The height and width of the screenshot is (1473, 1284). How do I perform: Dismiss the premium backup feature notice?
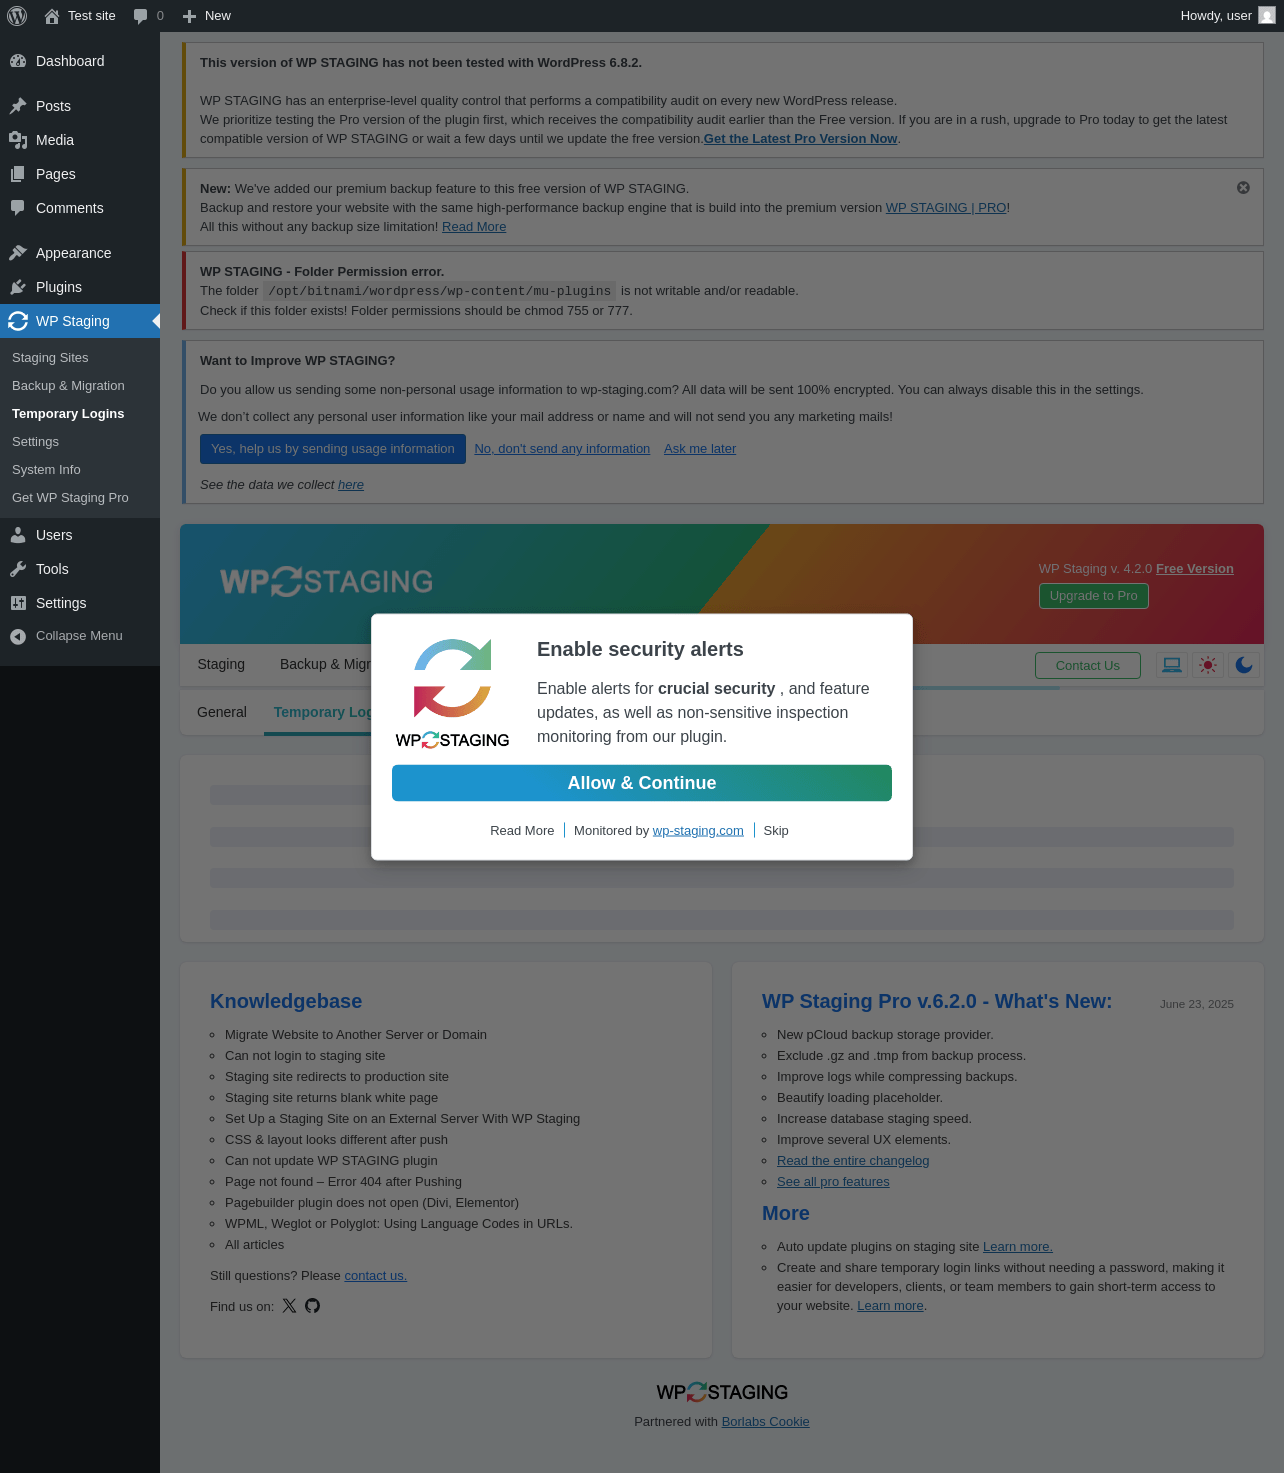[x=1243, y=188]
